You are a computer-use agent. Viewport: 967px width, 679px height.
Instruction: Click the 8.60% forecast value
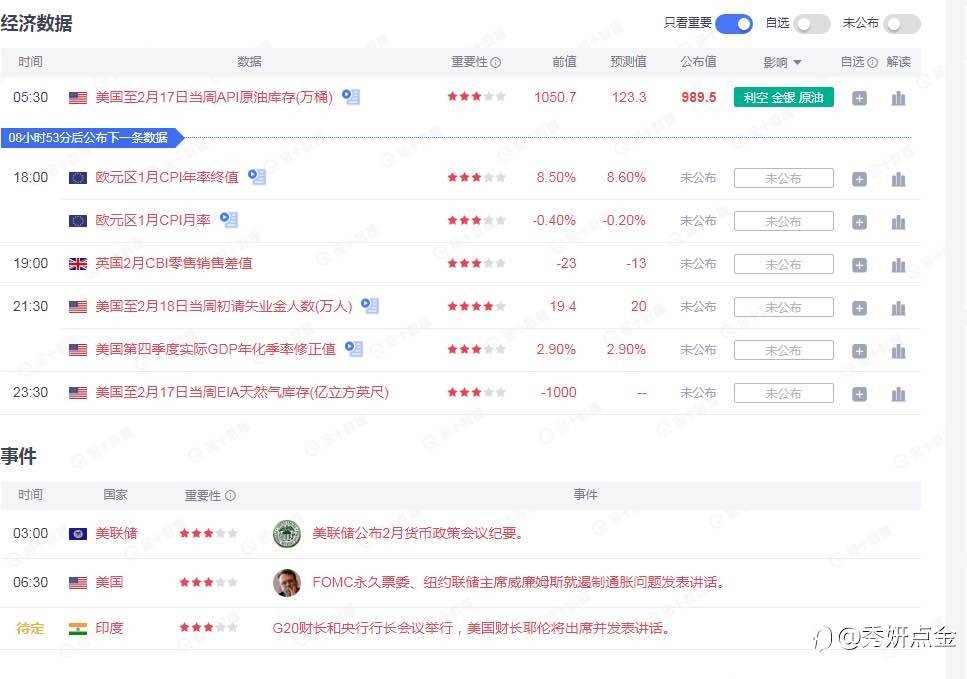[626, 178]
